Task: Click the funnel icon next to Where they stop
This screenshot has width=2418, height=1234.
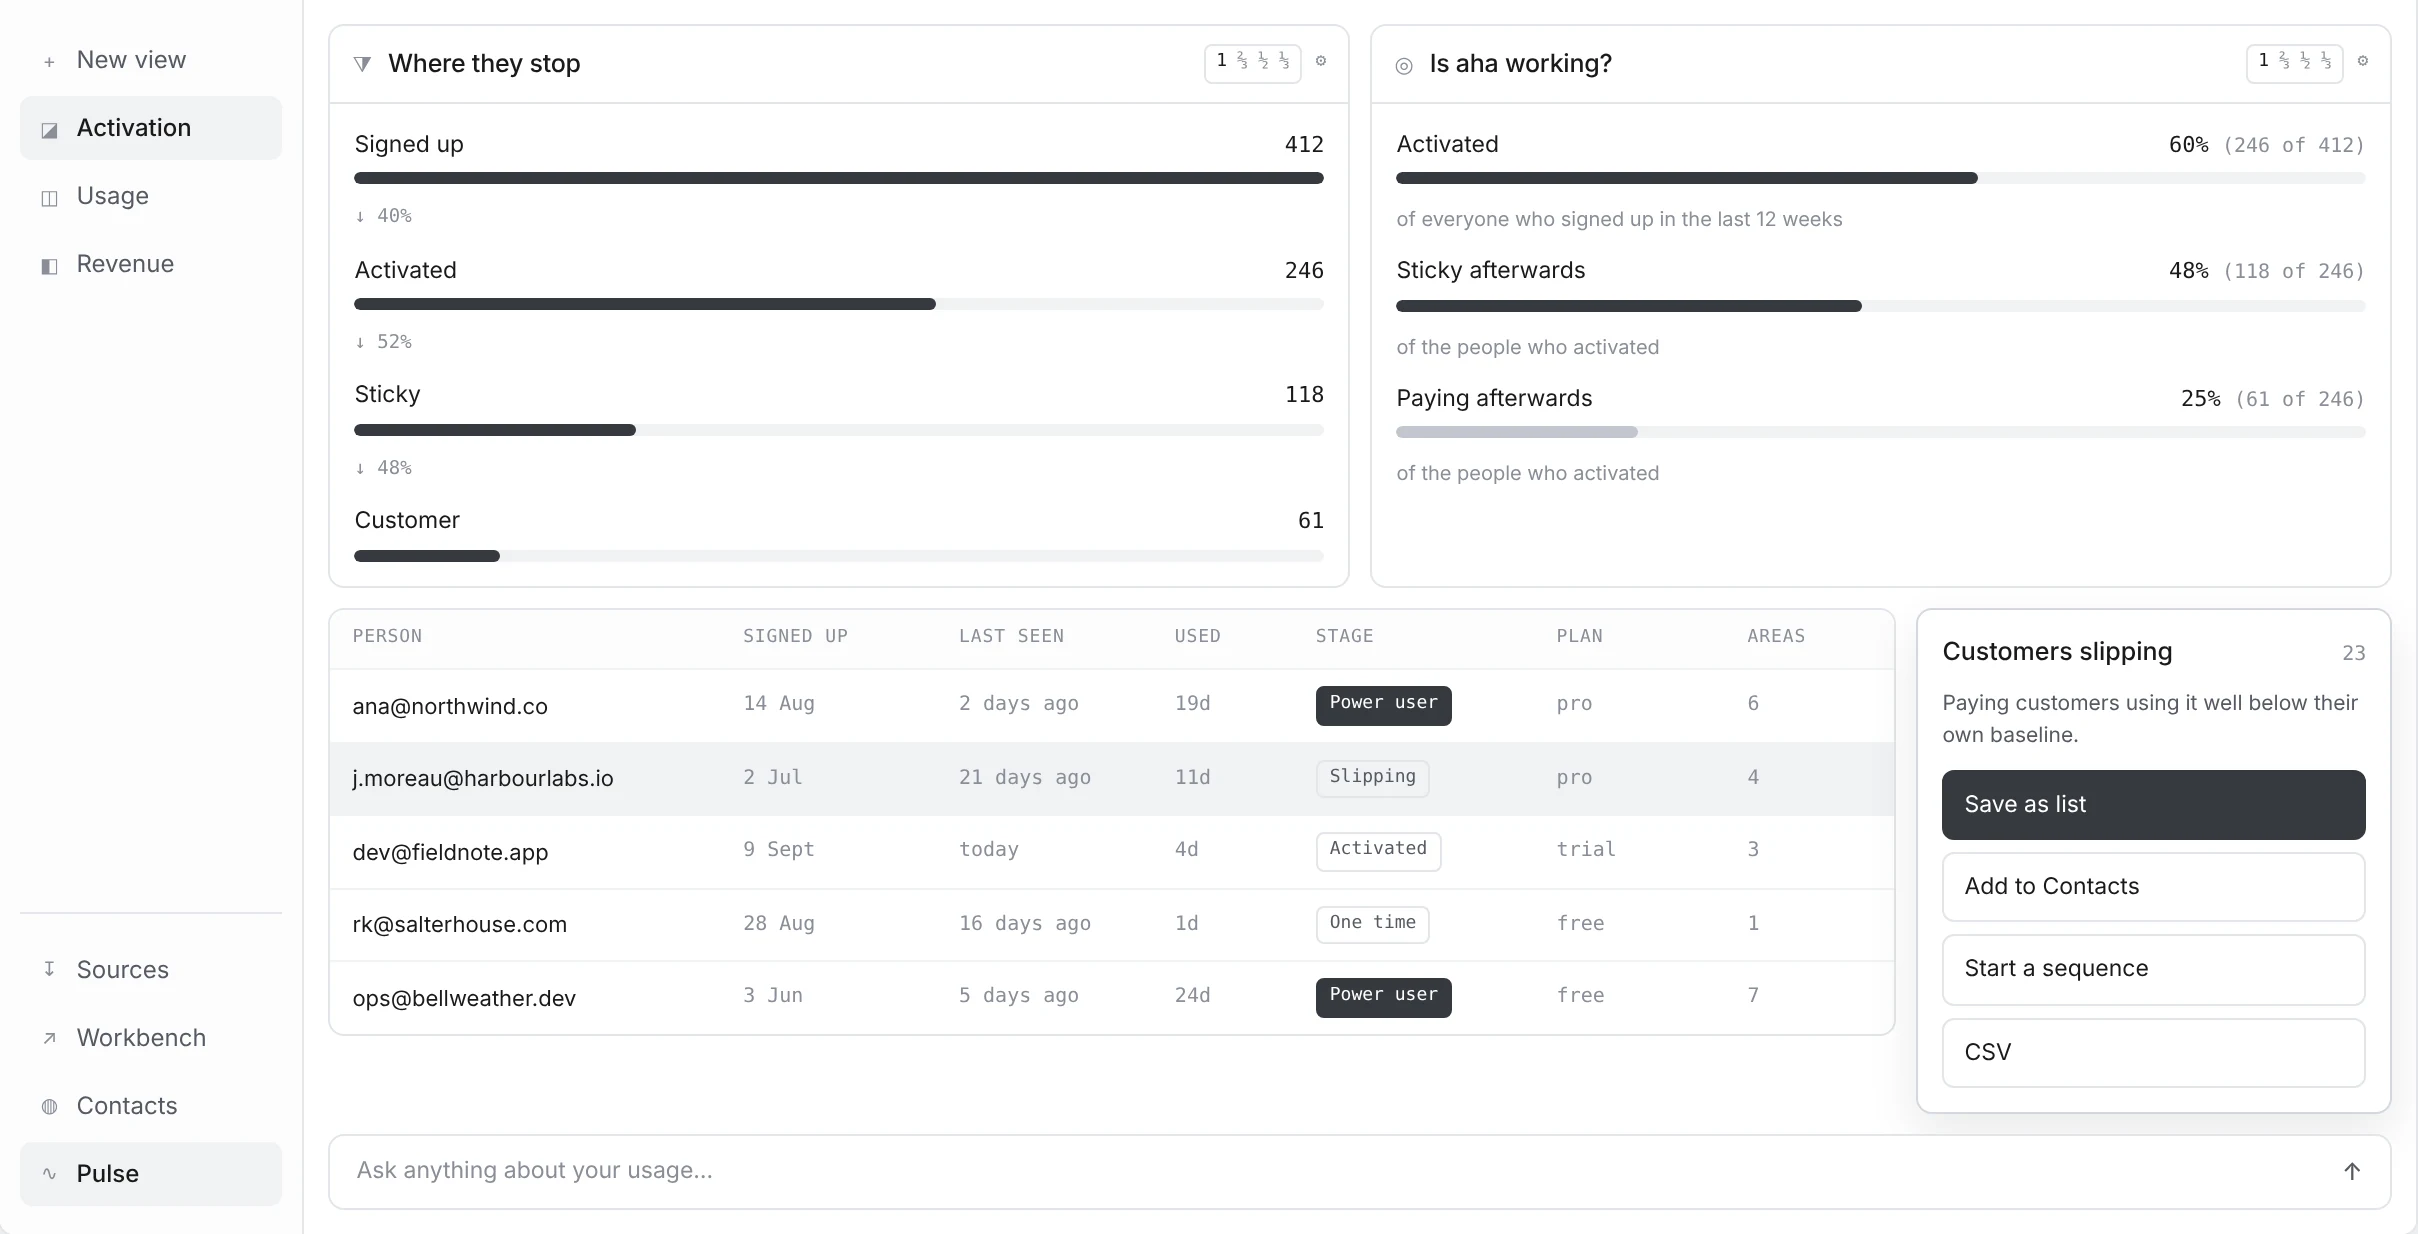Action: [x=362, y=64]
